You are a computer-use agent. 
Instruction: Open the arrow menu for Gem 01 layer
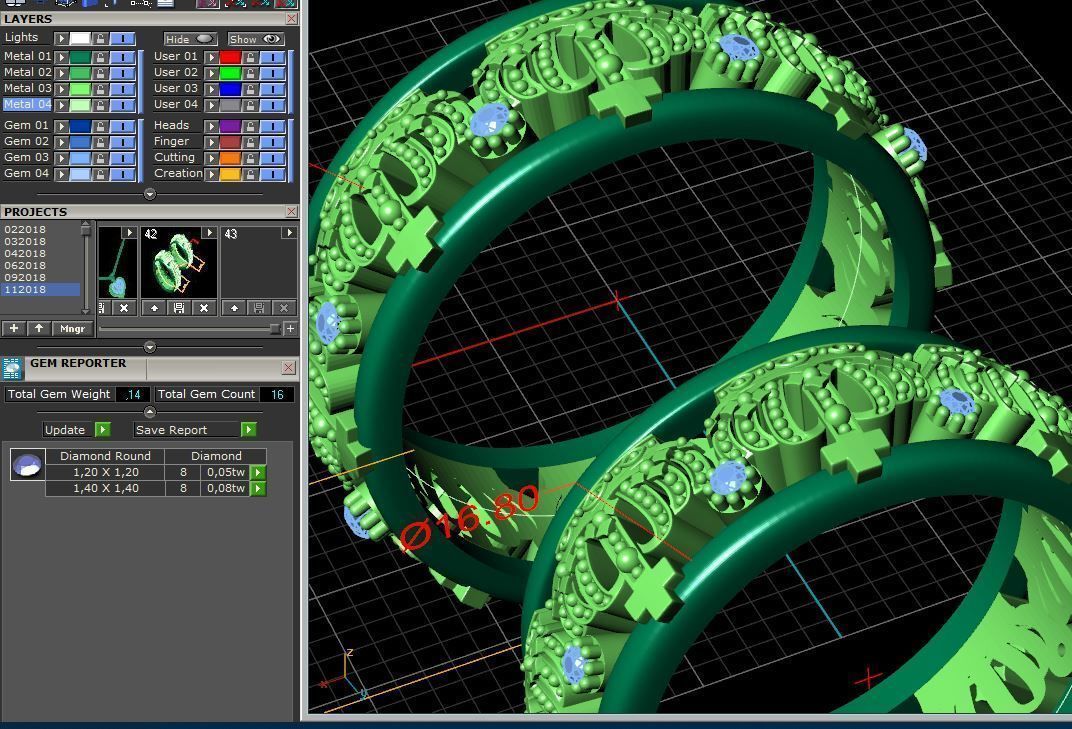coord(62,126)
